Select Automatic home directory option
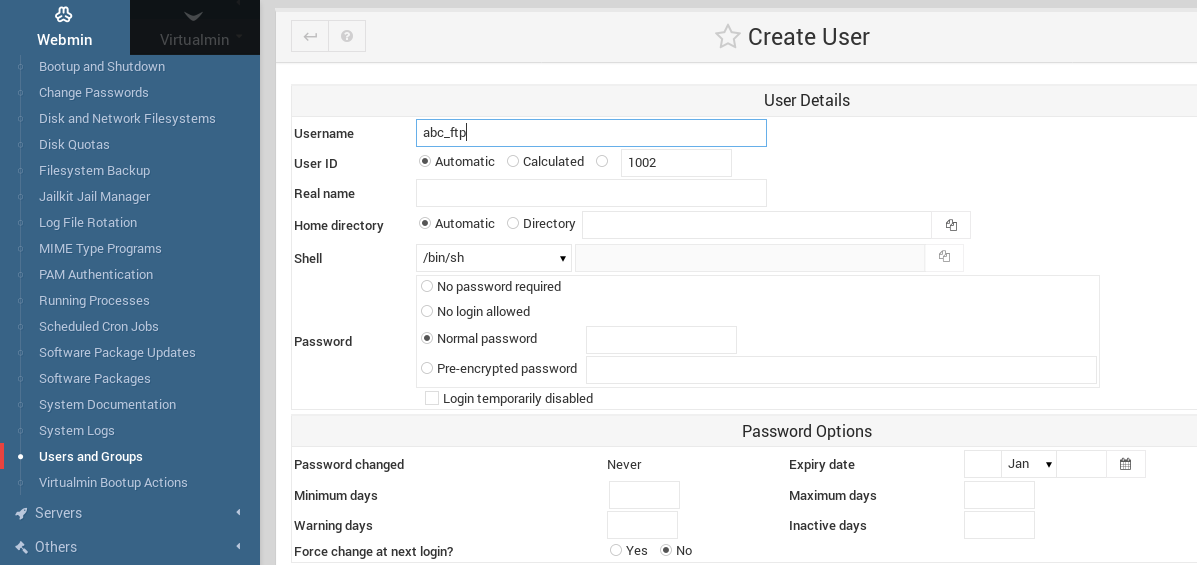This screenshot has width=1197, height=565. pyautogui.click(x=425, y=223)
